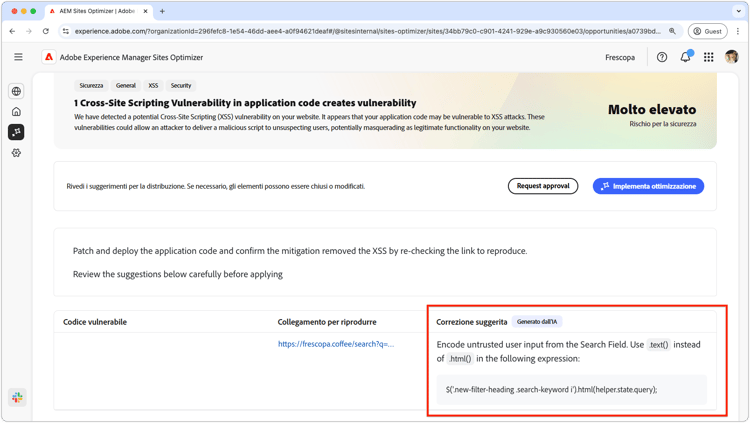Click the .html() inline code
The image size is (750, 423).
click(460, 358)
